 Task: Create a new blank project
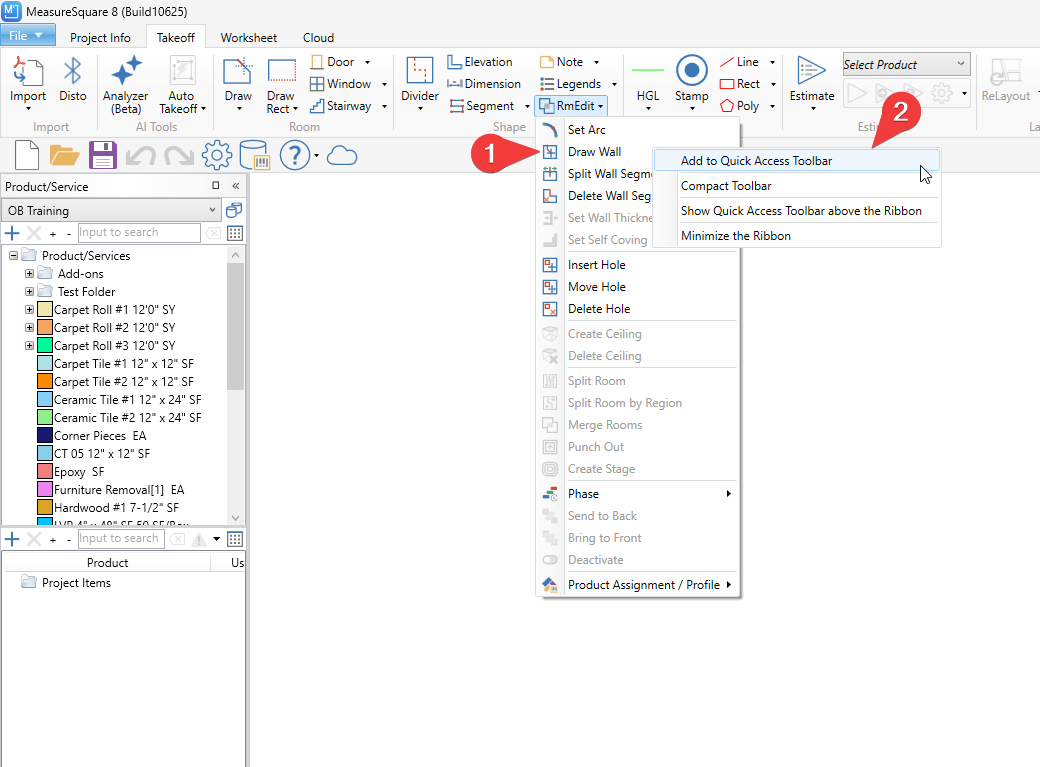27,155
